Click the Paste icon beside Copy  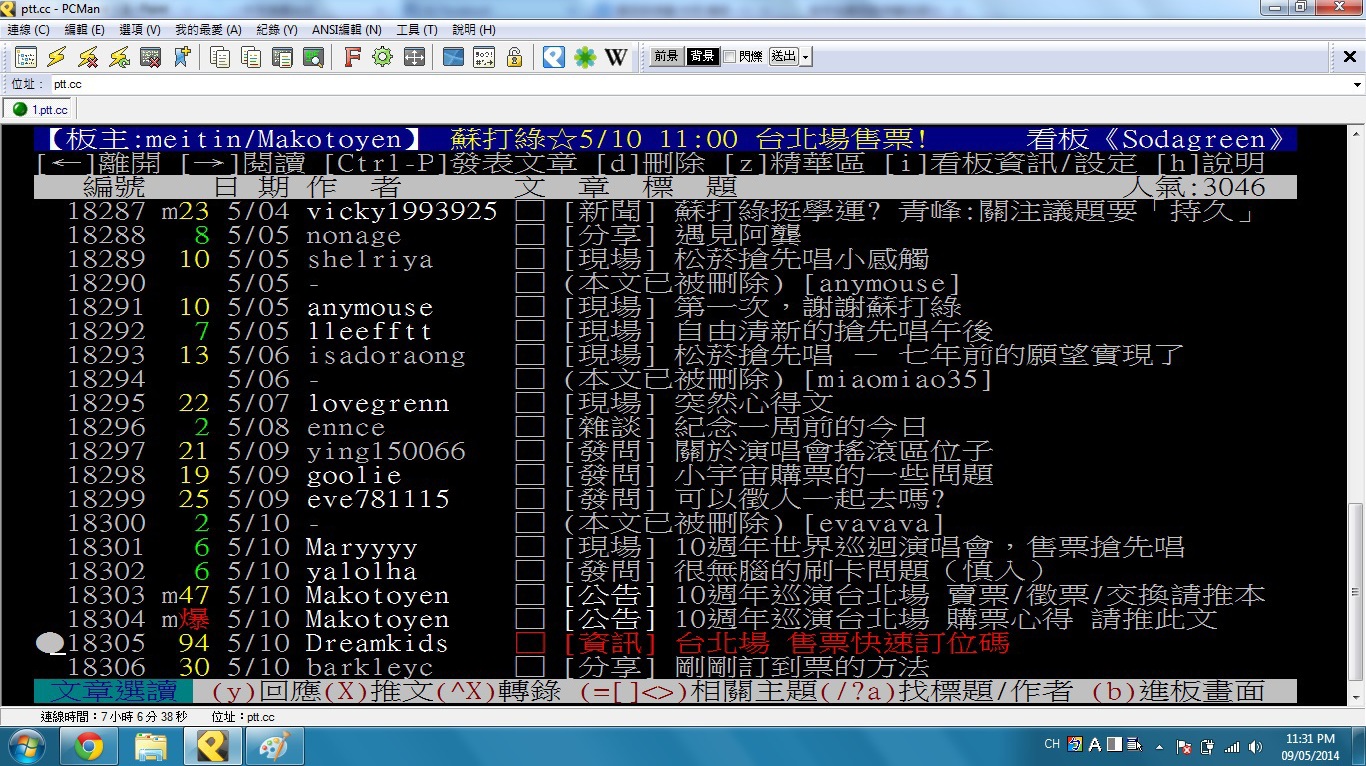[x=251, y=57]
